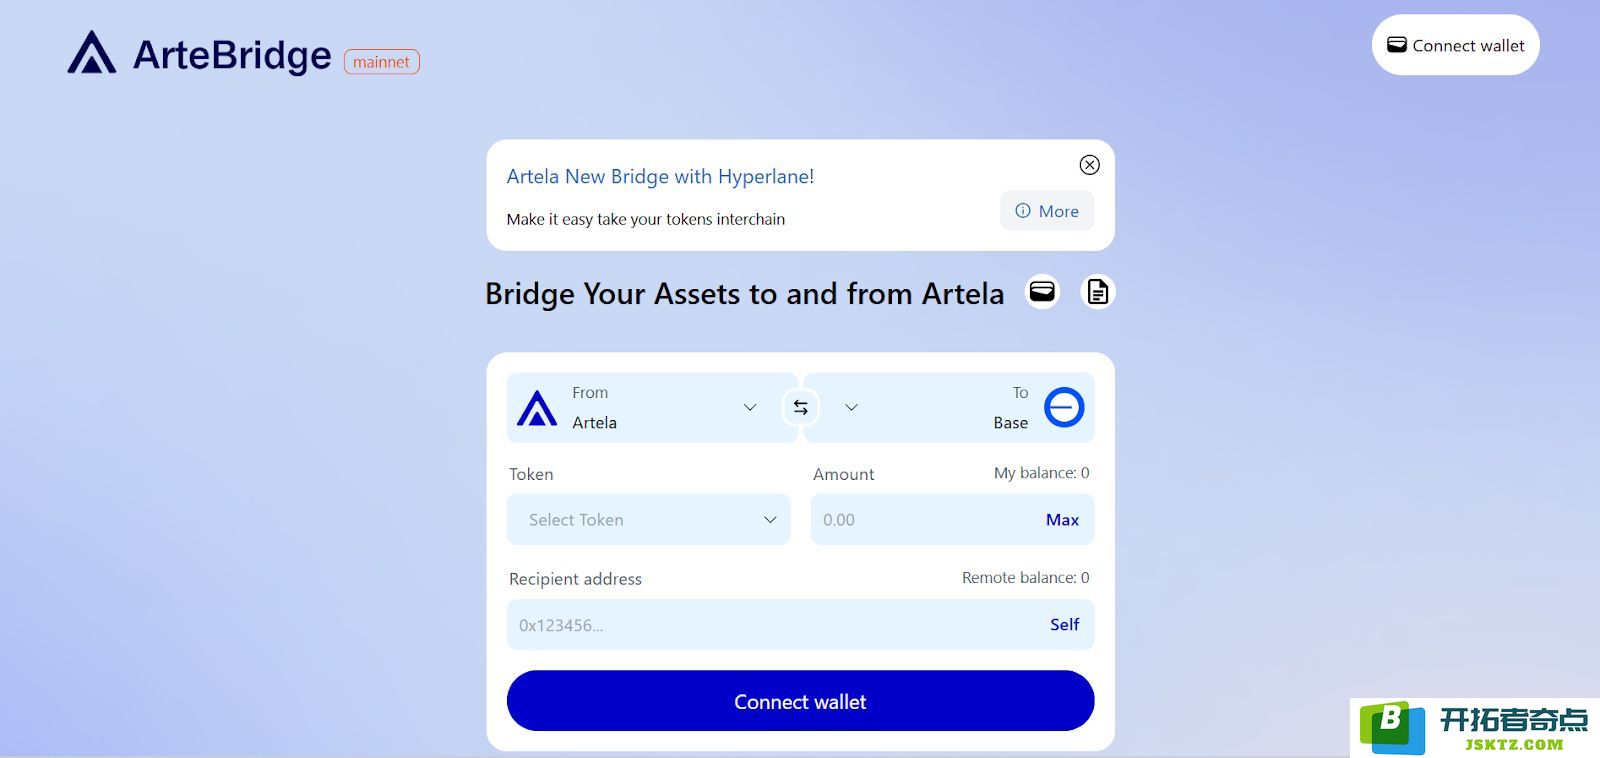
Task: Click the Artela chain logo in the From box
Action: pos(537,408)
